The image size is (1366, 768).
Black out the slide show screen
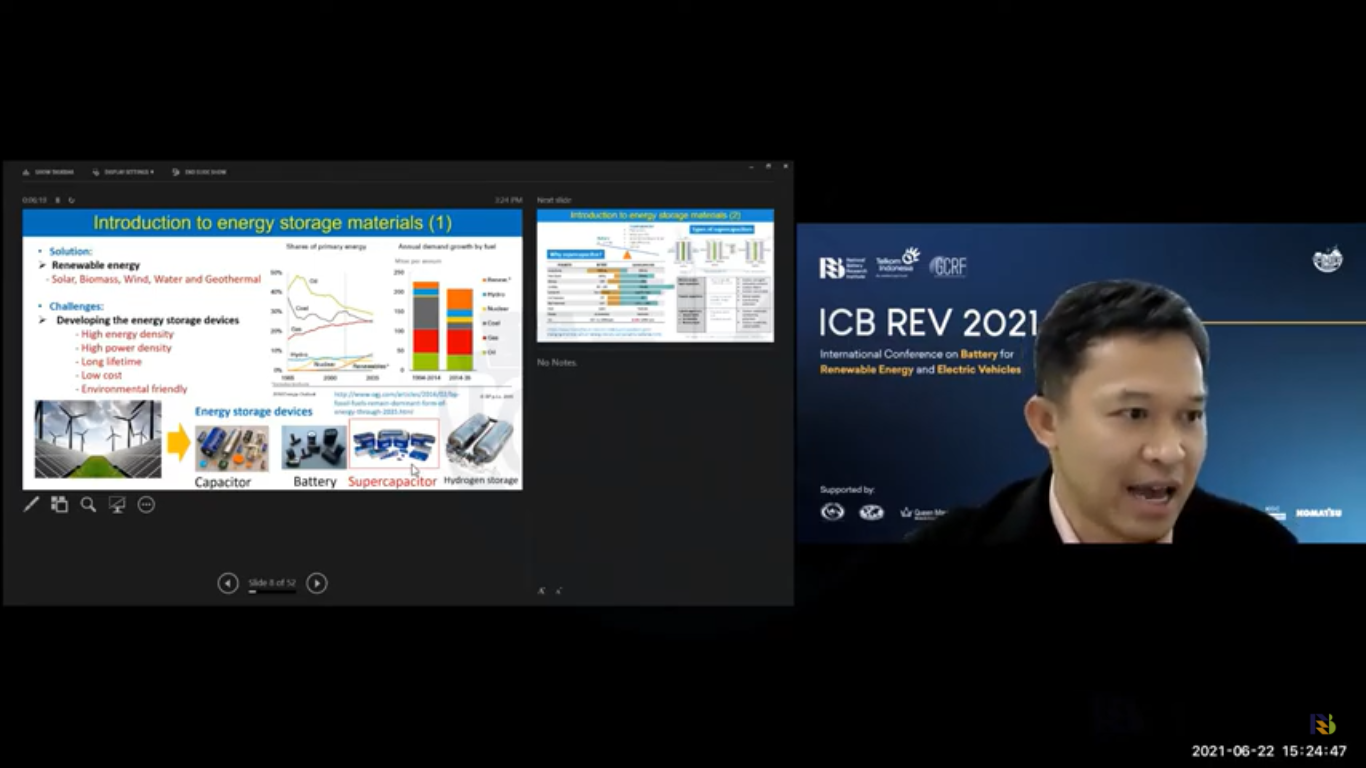point(117,505)
